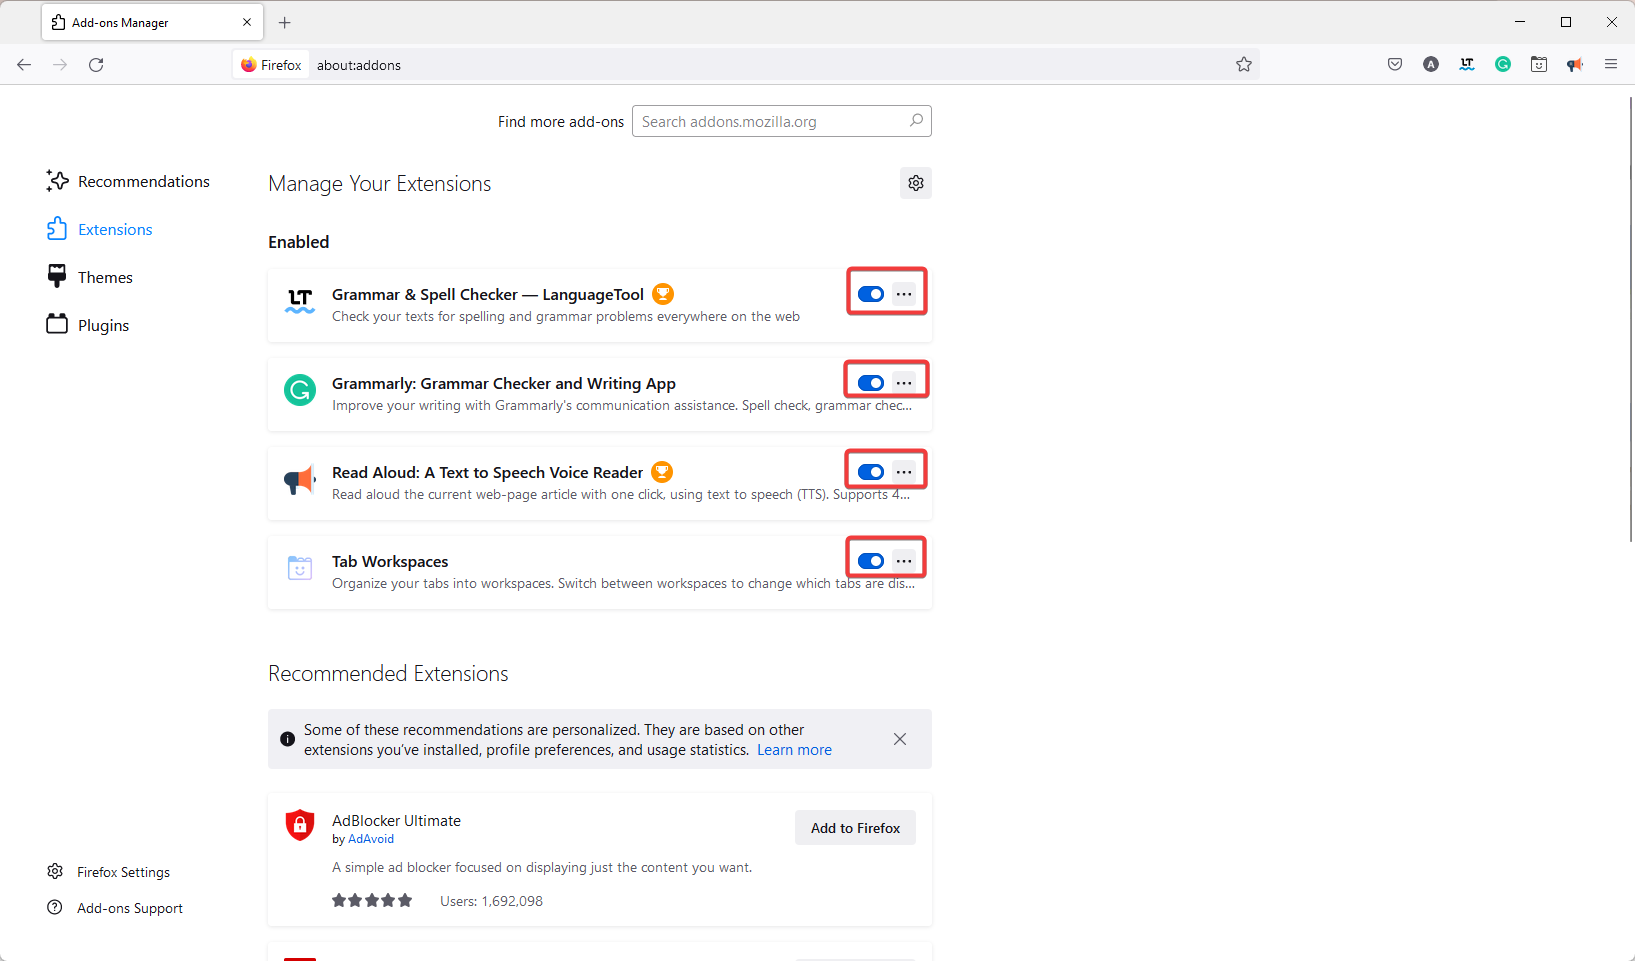Disable the Grammarly extension toggle
Screen dimensions: 1635x961
[x=871, y=383]
